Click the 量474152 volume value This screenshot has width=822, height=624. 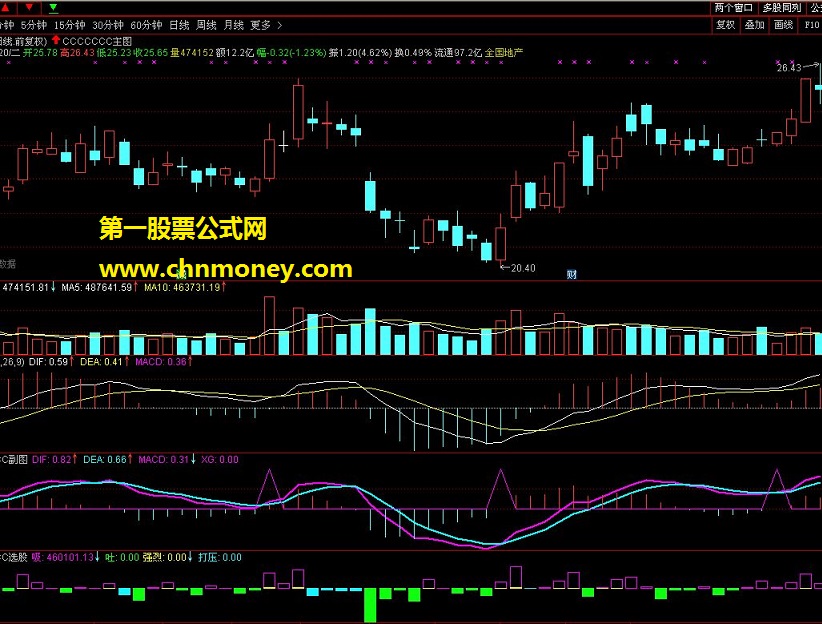192,52
